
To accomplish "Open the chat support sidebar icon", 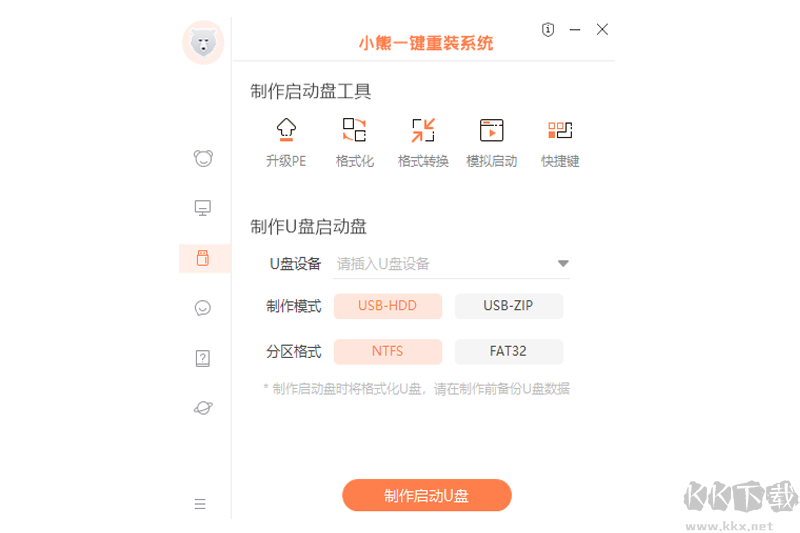I will tap(203, 308).
